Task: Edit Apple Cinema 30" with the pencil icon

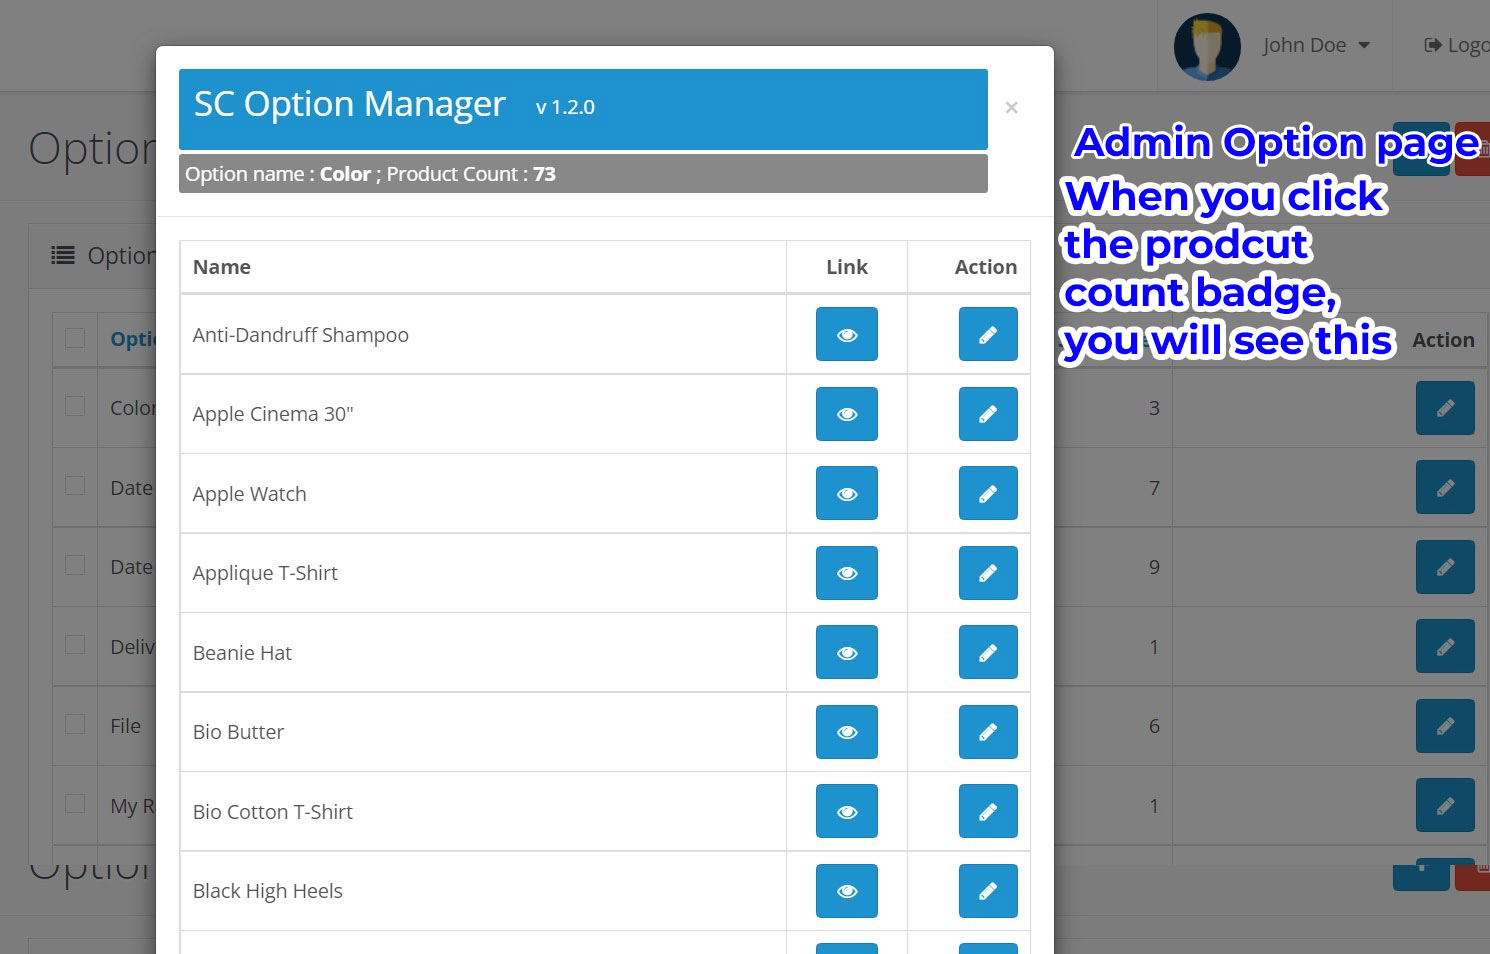Action: click(987, 414)
